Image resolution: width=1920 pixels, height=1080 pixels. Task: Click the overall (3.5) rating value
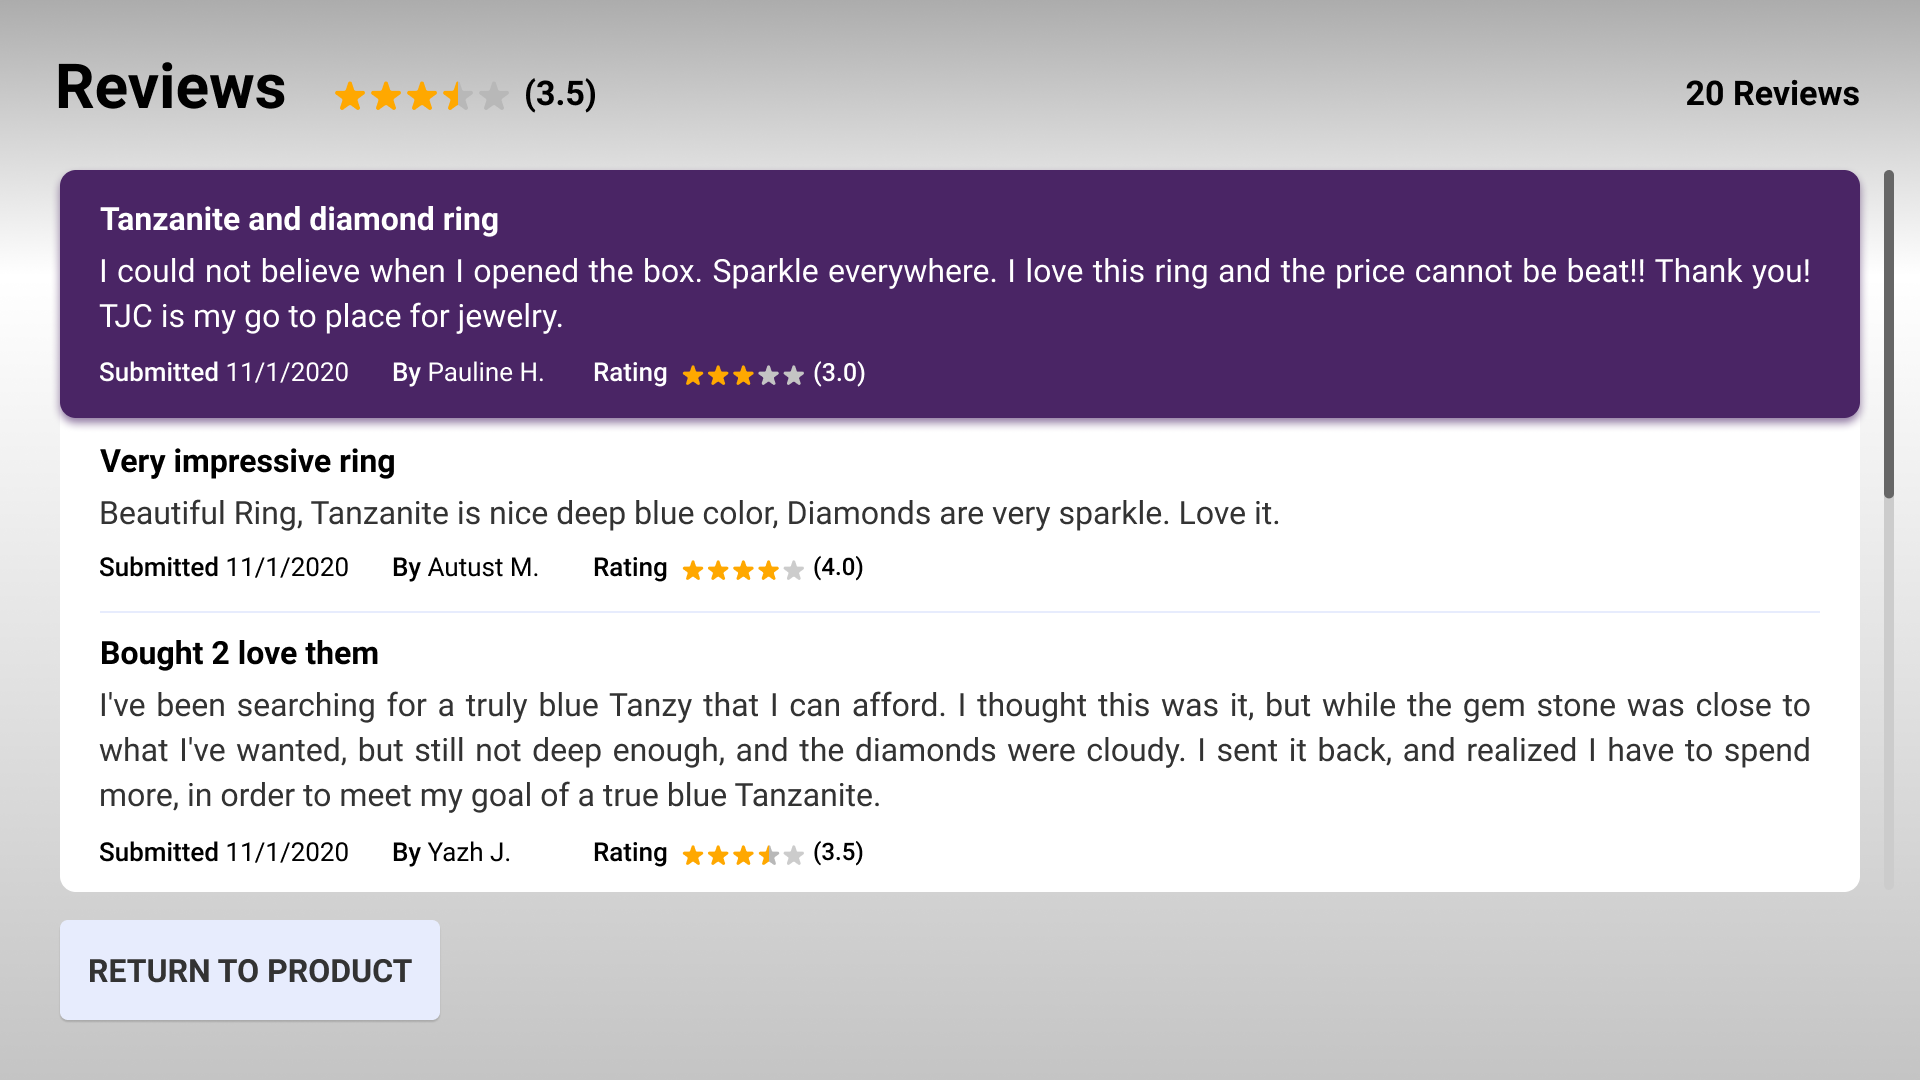pos(560,94)
